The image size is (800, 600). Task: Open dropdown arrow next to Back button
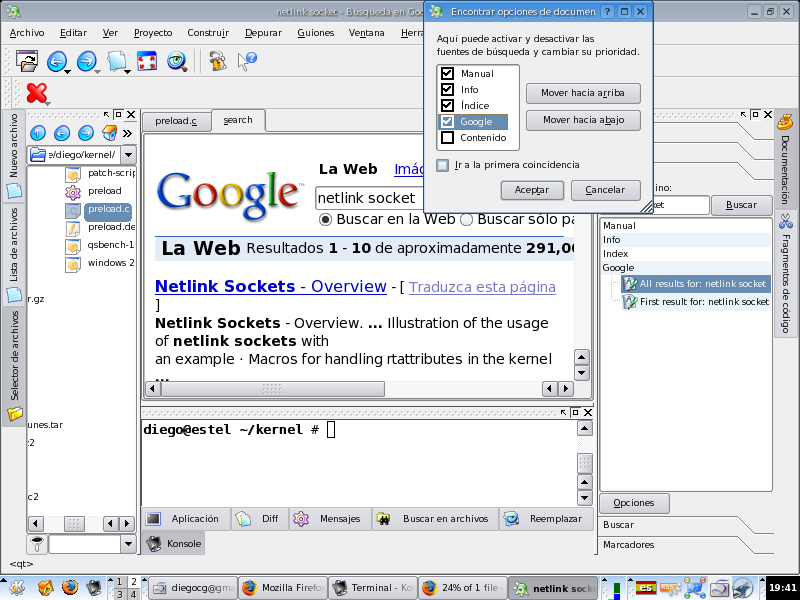[67, 72]
